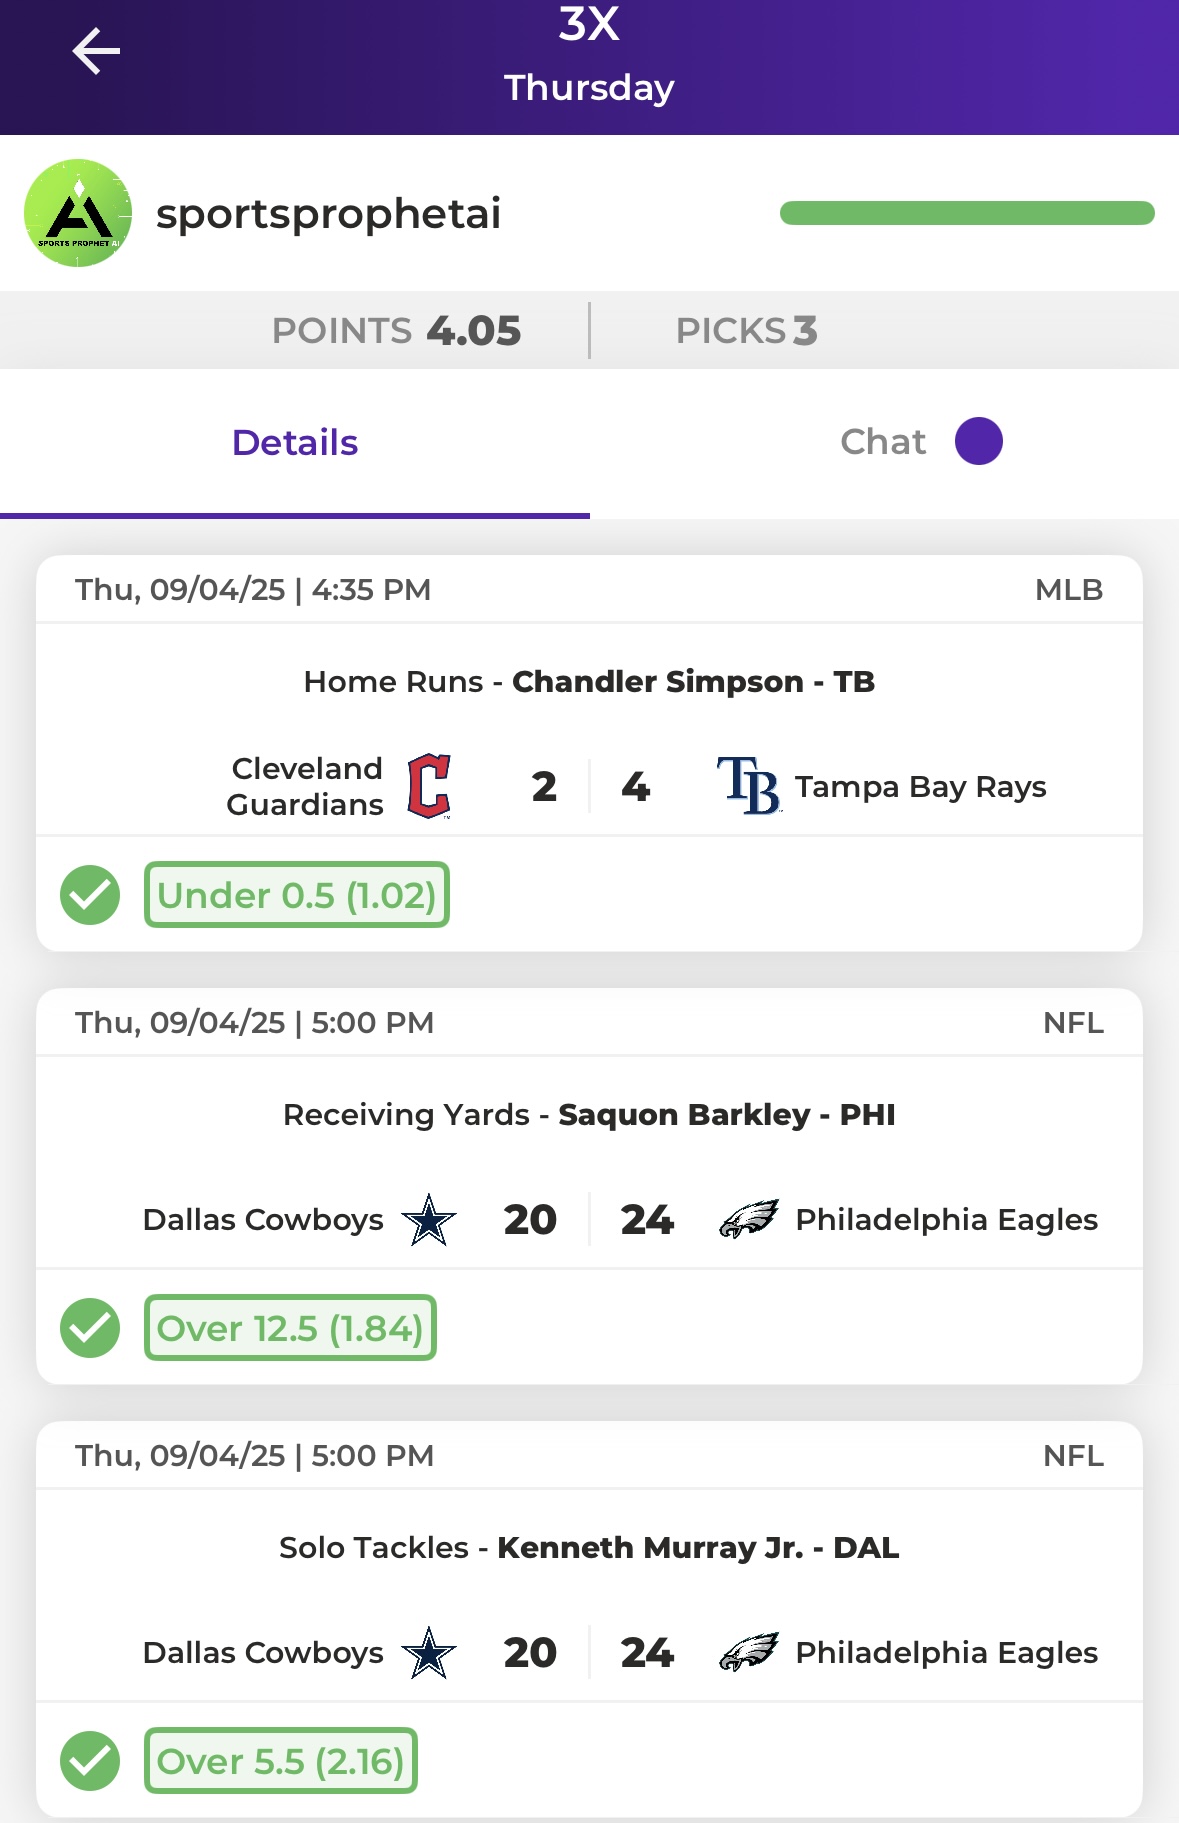Viewport: 1179px width, 1823px height.
Task: Tap the Cowboys star in Saquon Barkley card
Action: [x=429, y=1220]
